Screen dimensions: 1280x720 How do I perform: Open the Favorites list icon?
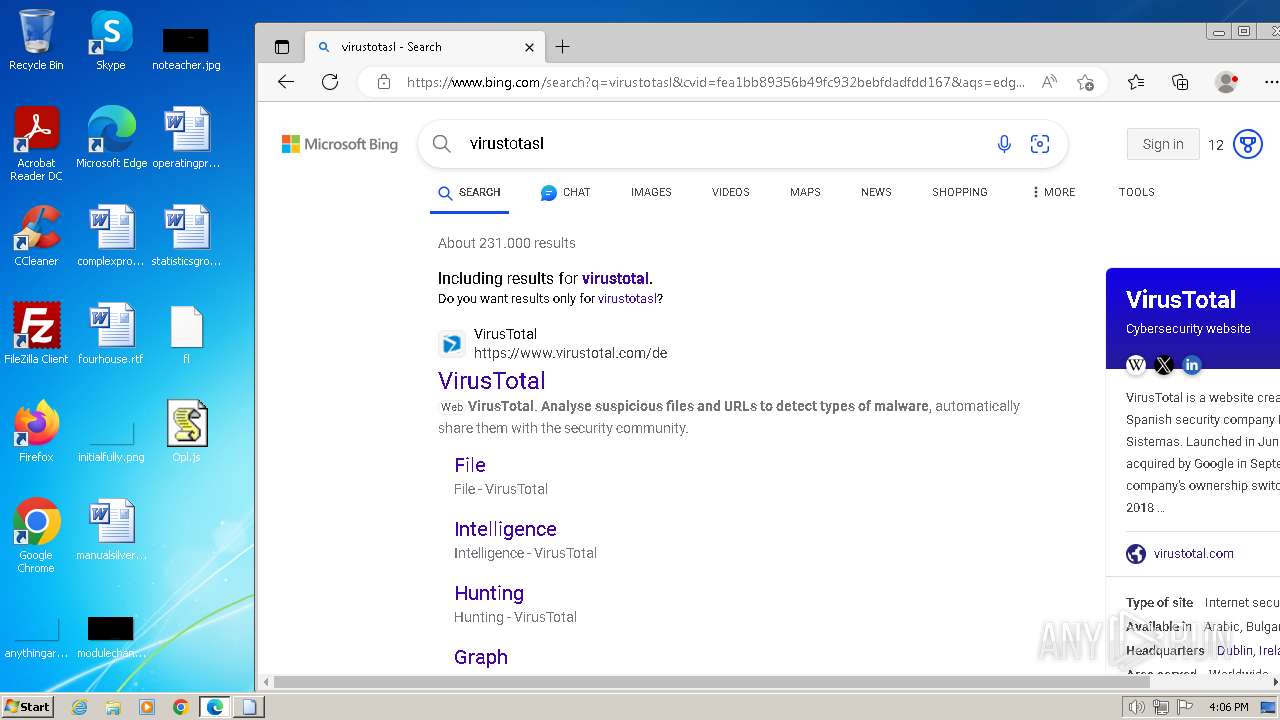point(1136,82)
